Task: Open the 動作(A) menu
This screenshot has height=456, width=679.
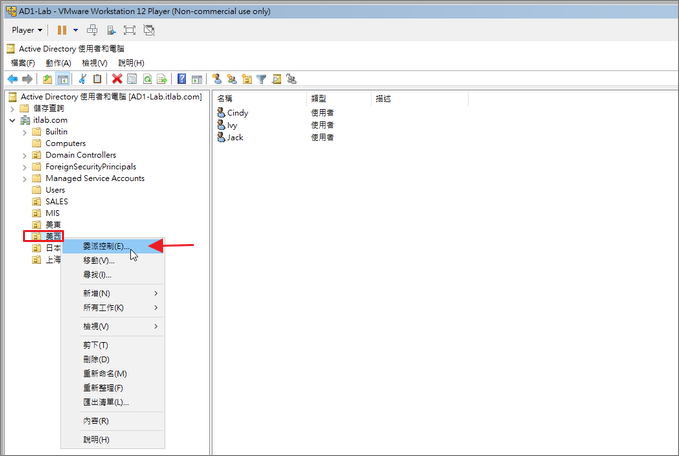Action: [x=58, y=63]
